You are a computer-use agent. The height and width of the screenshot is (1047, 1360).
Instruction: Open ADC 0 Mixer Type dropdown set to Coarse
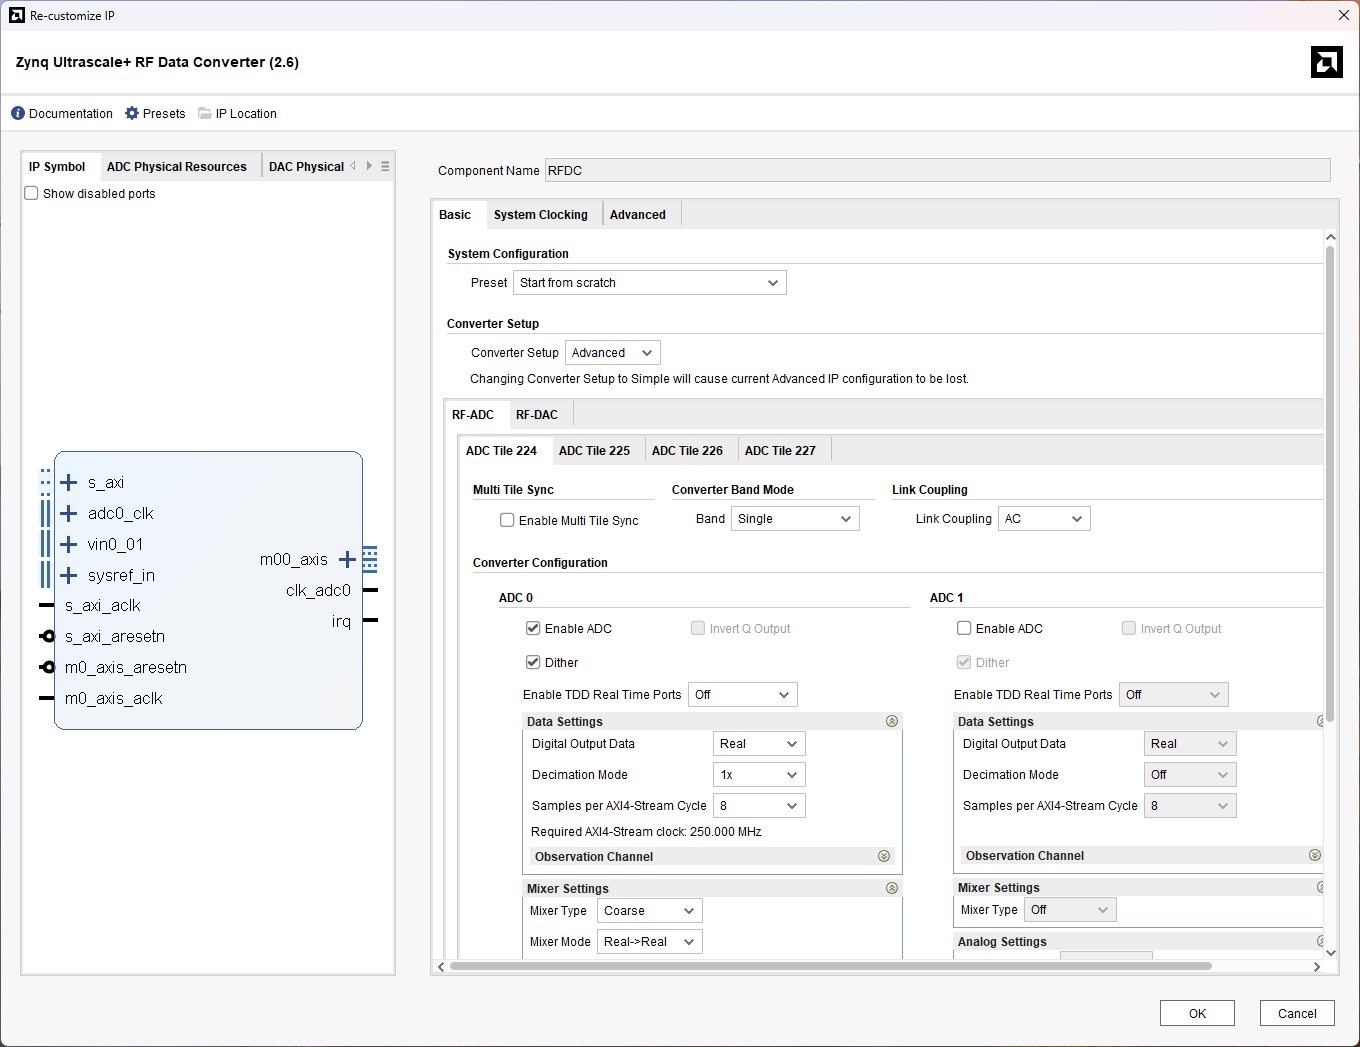click(x=650, y=911)
